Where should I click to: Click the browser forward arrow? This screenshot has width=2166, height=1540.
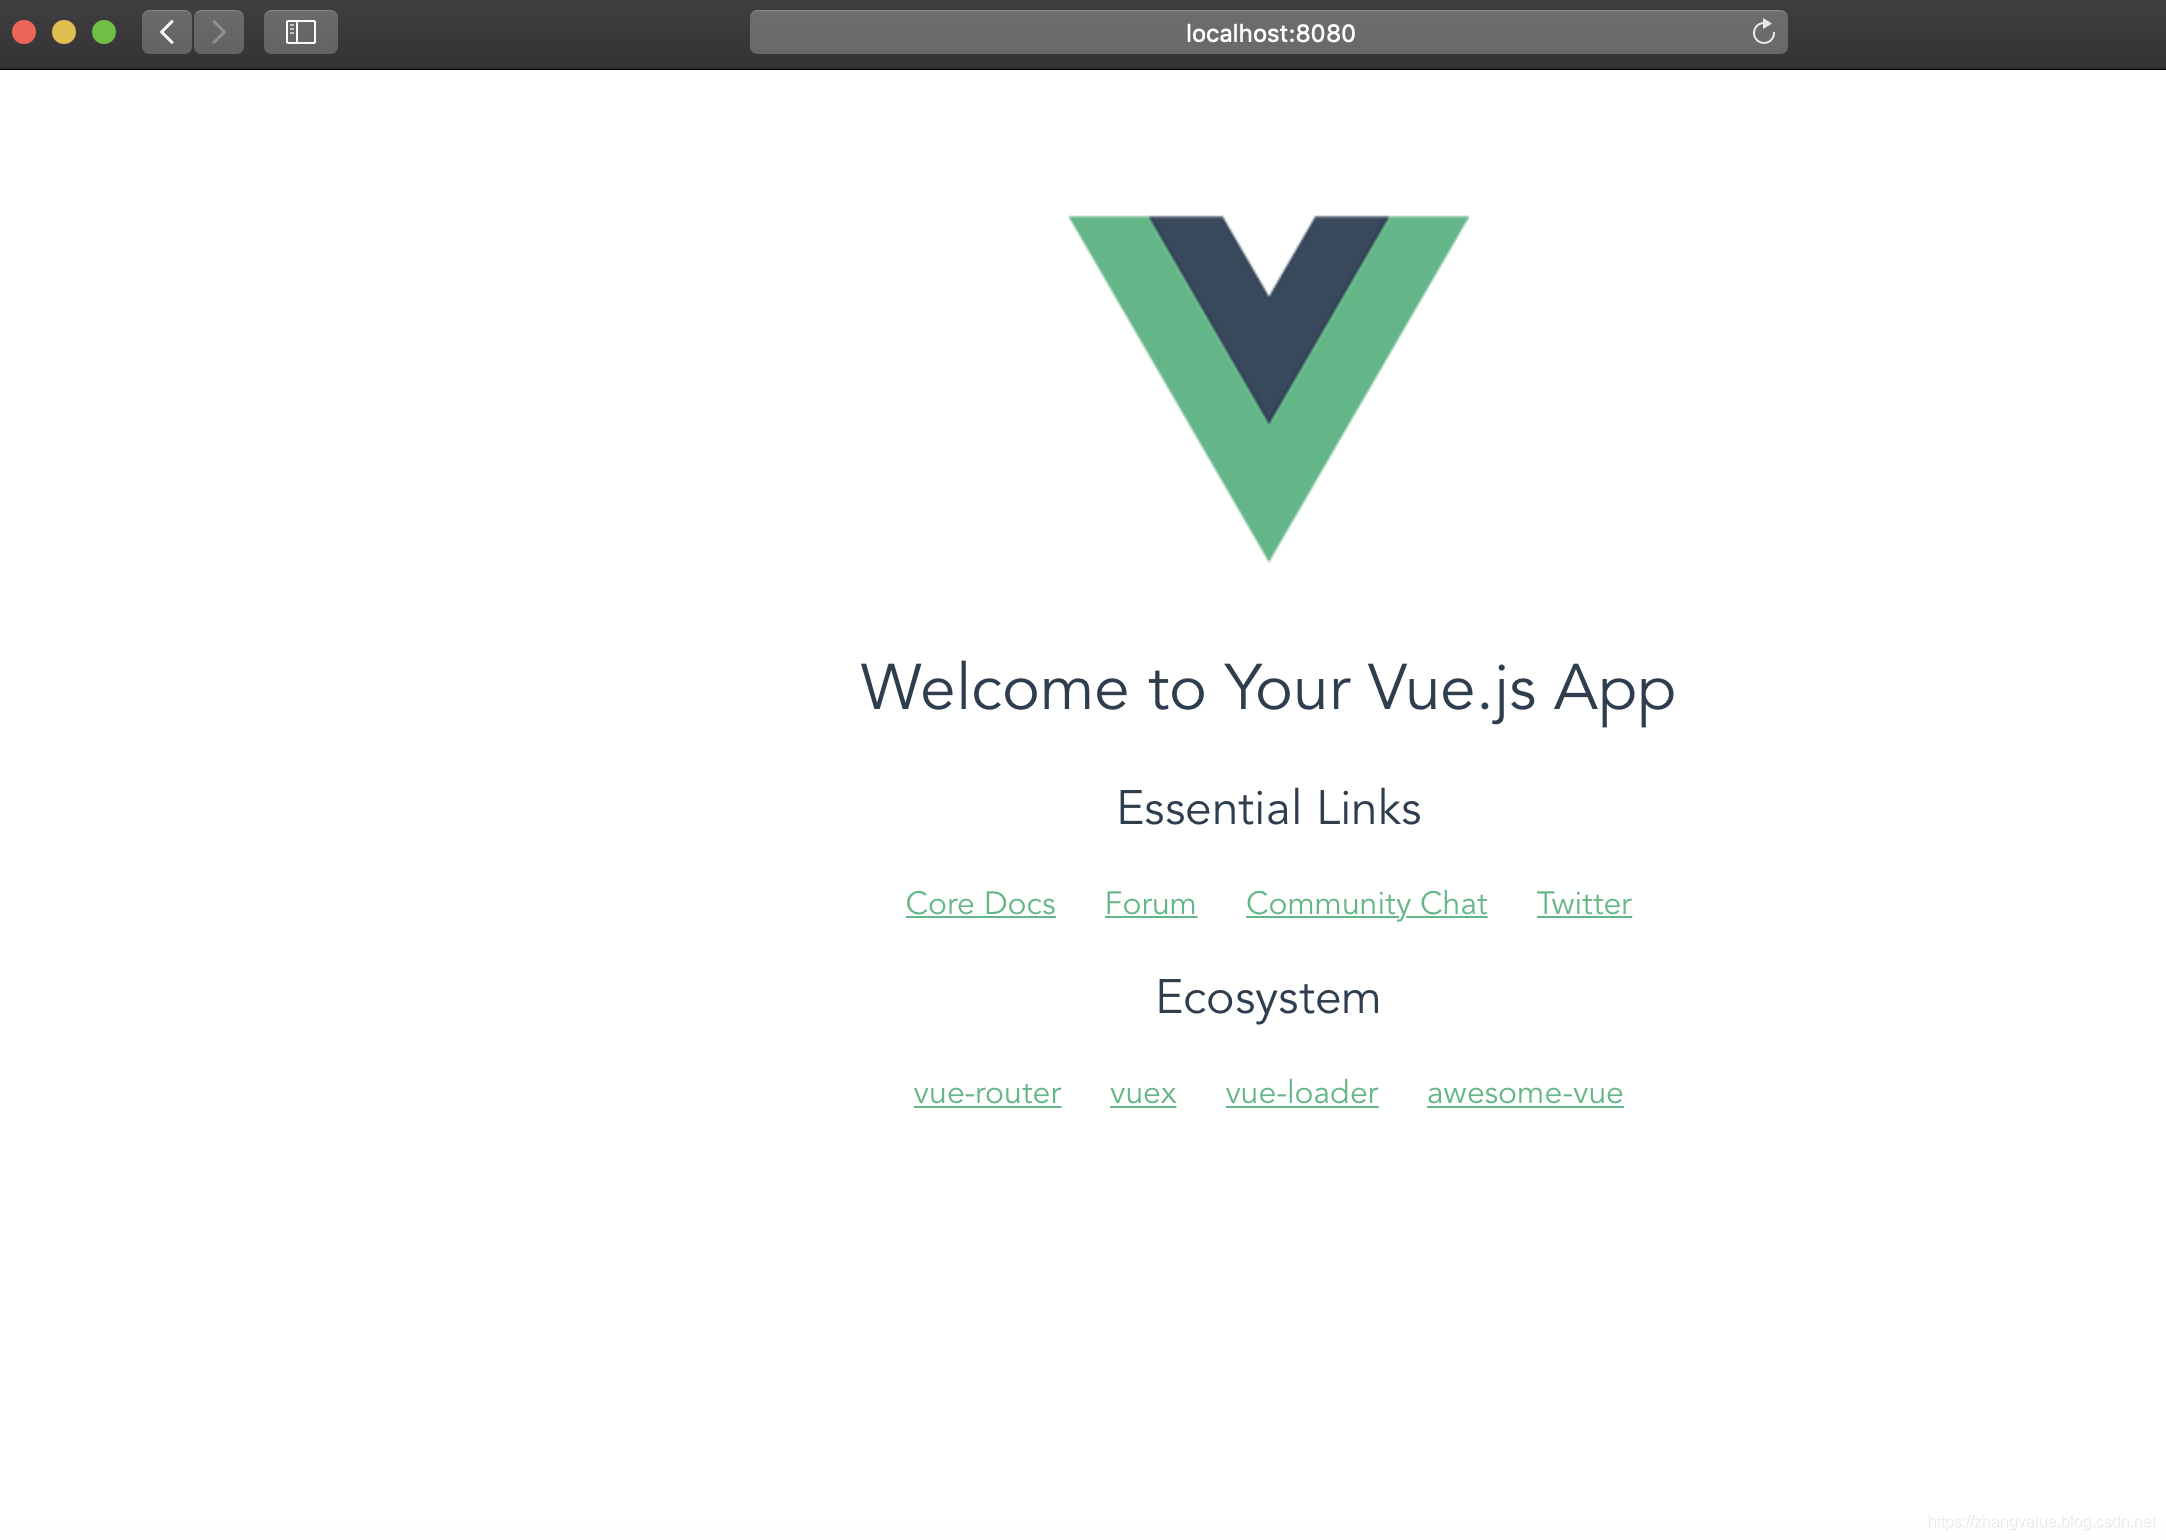219,33
